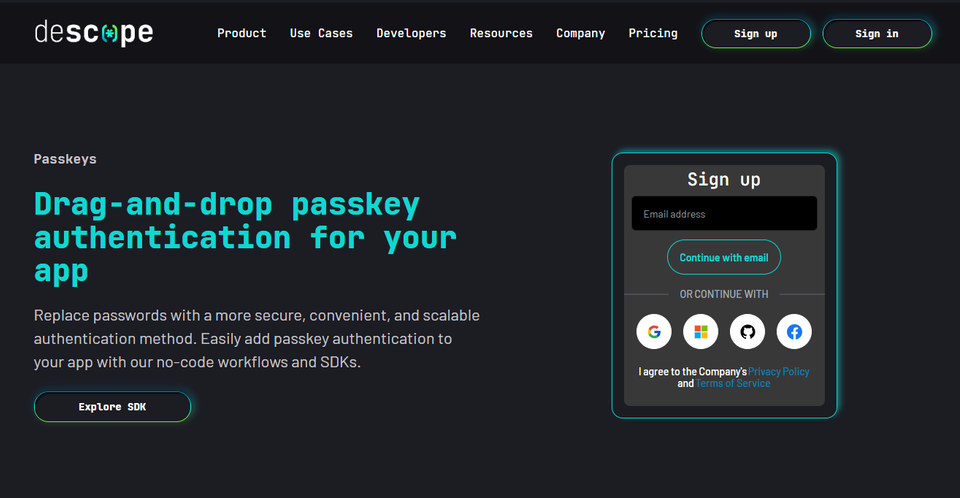This screenshot has width=960, height=498.
Task: Click the 'Sign up' form heading
Action: click(724, 179)
